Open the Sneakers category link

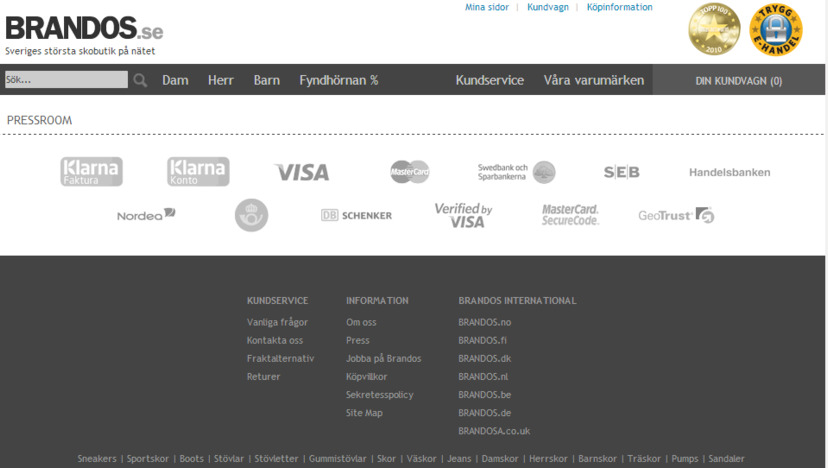click(97, 458)
